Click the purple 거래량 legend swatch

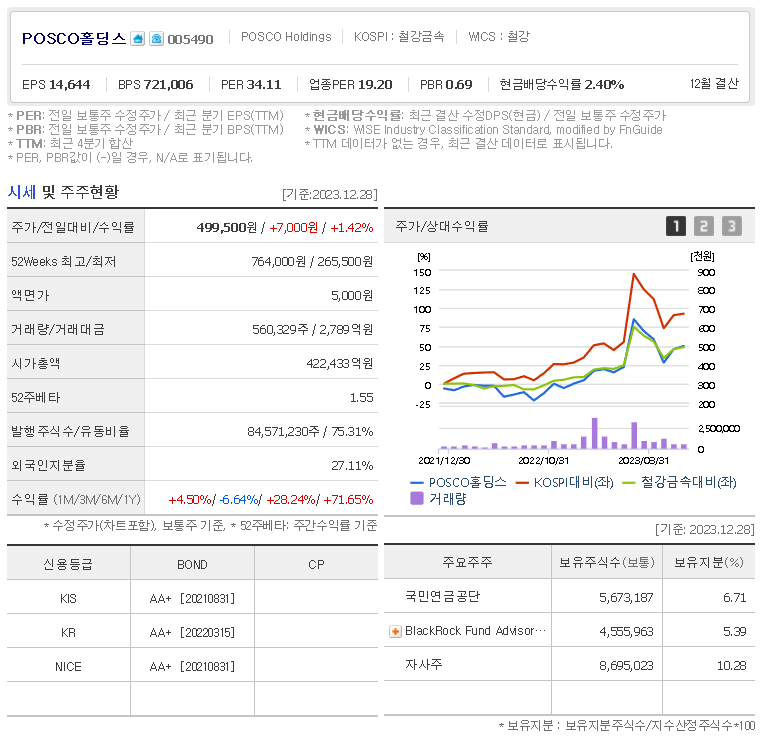point(416,499)
